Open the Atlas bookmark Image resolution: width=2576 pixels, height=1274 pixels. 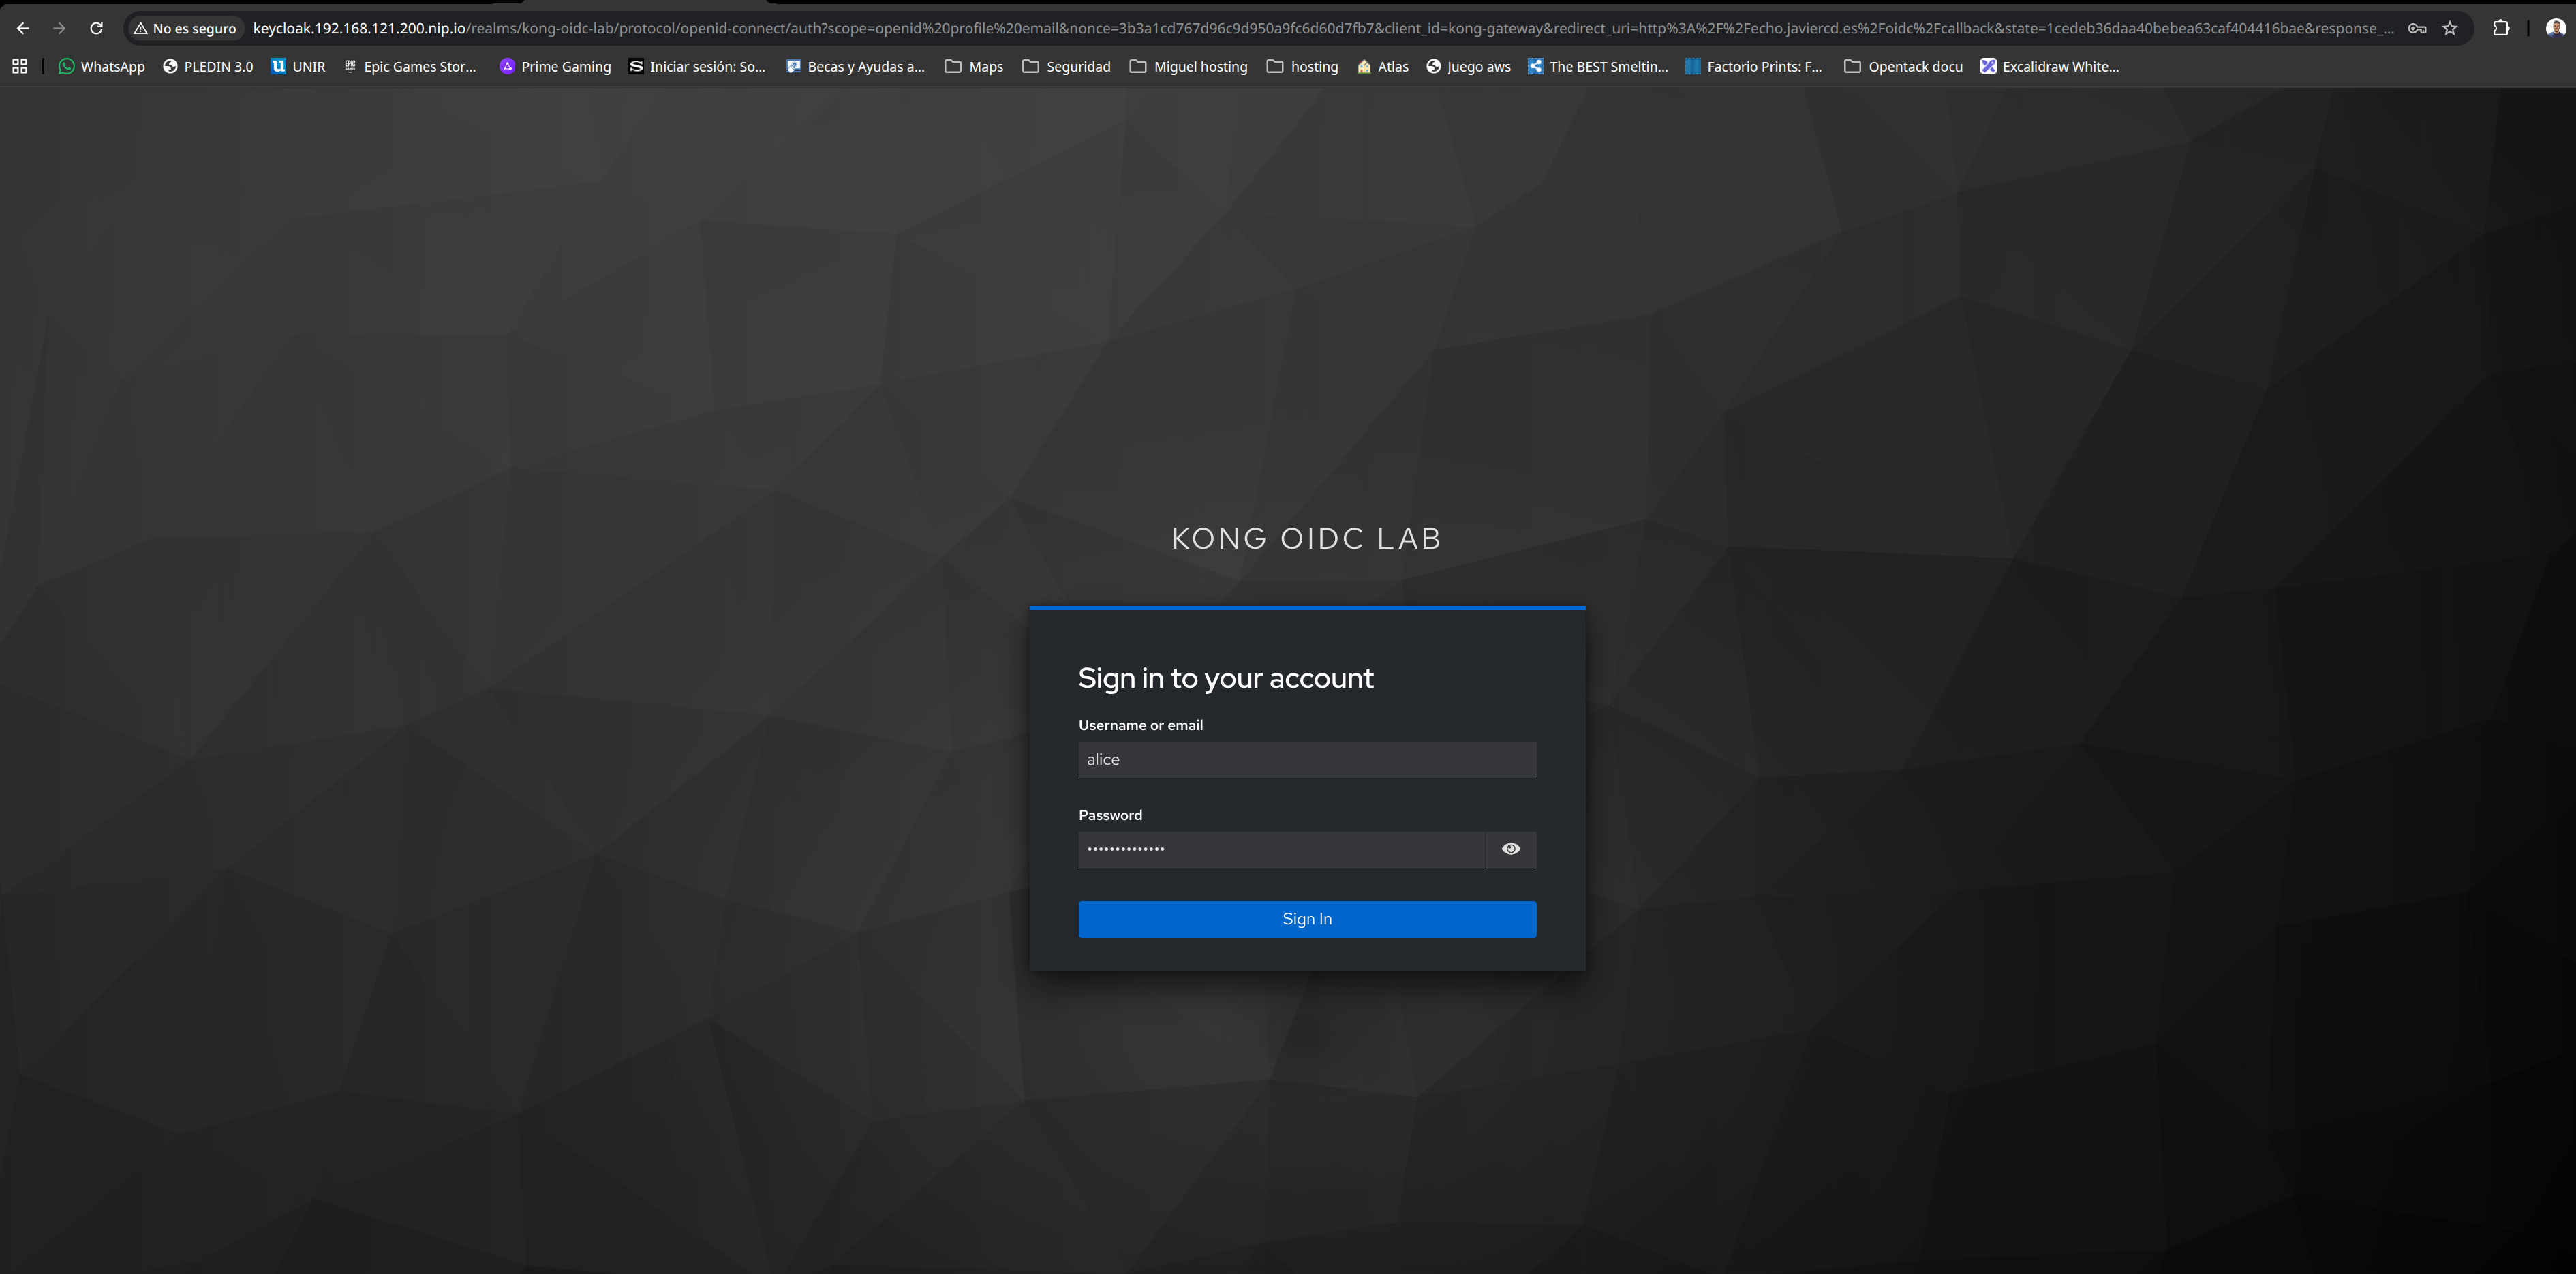click(x=1383, y=66)
